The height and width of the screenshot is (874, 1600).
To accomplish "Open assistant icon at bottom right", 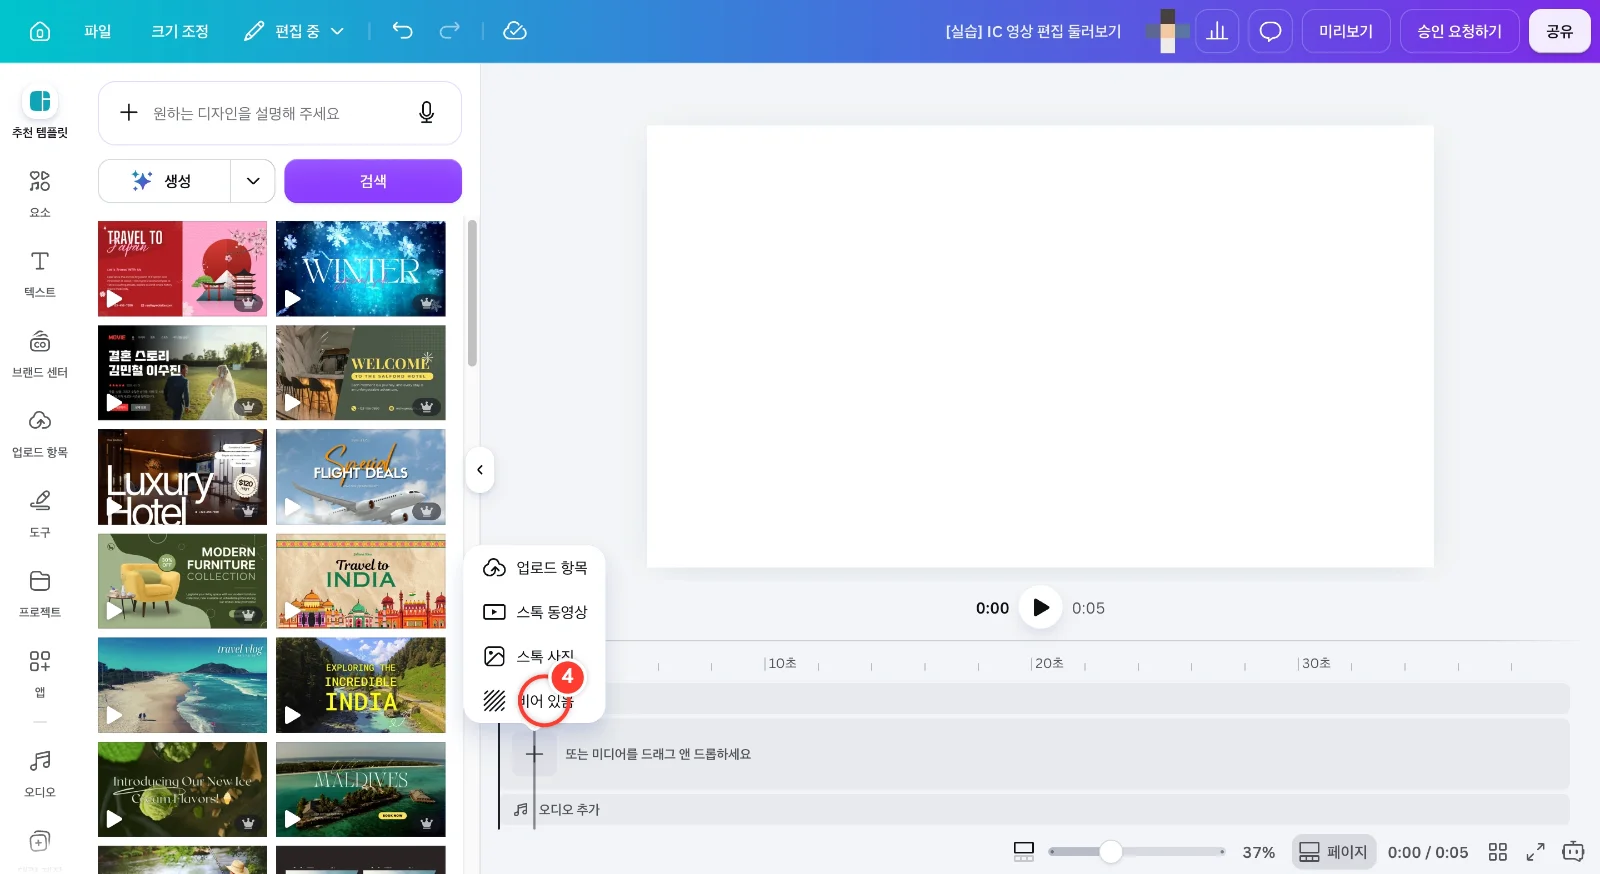I will point(1573,852).
